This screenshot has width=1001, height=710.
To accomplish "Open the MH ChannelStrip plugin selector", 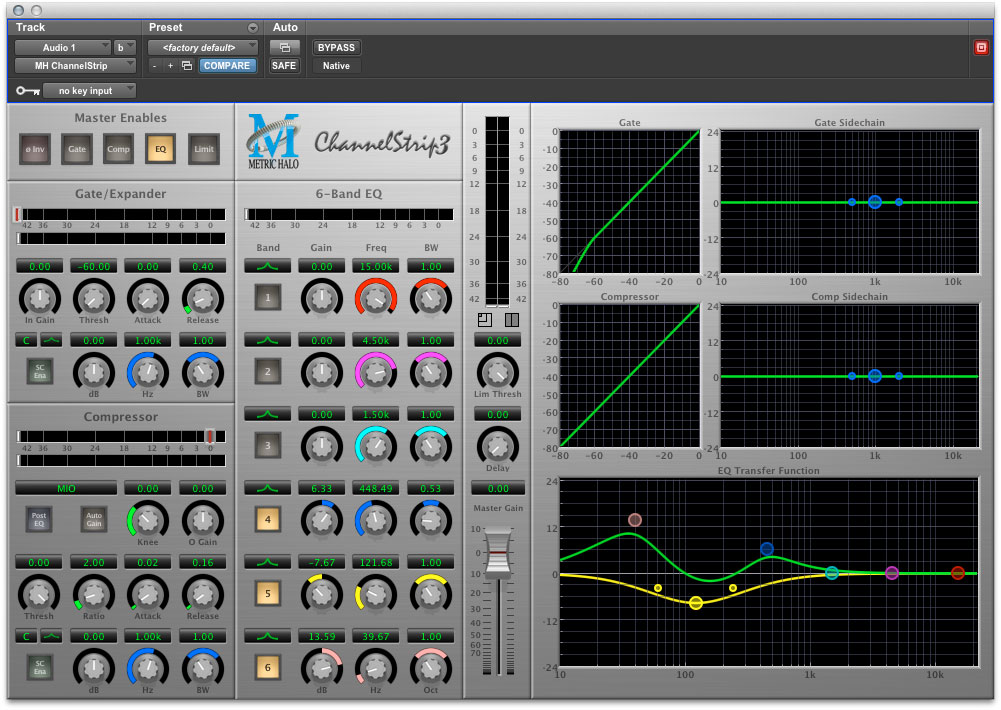I will (x=76, y=66).
